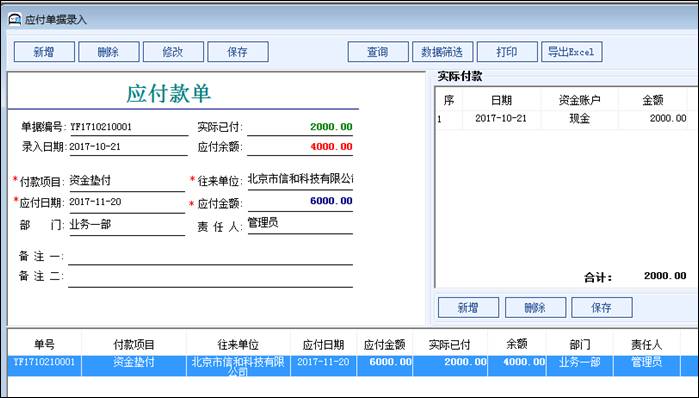This screenshot has height=398, width=699.
Task: Click the top toolbar 新增 button
Action: click(x=44, y=52)
